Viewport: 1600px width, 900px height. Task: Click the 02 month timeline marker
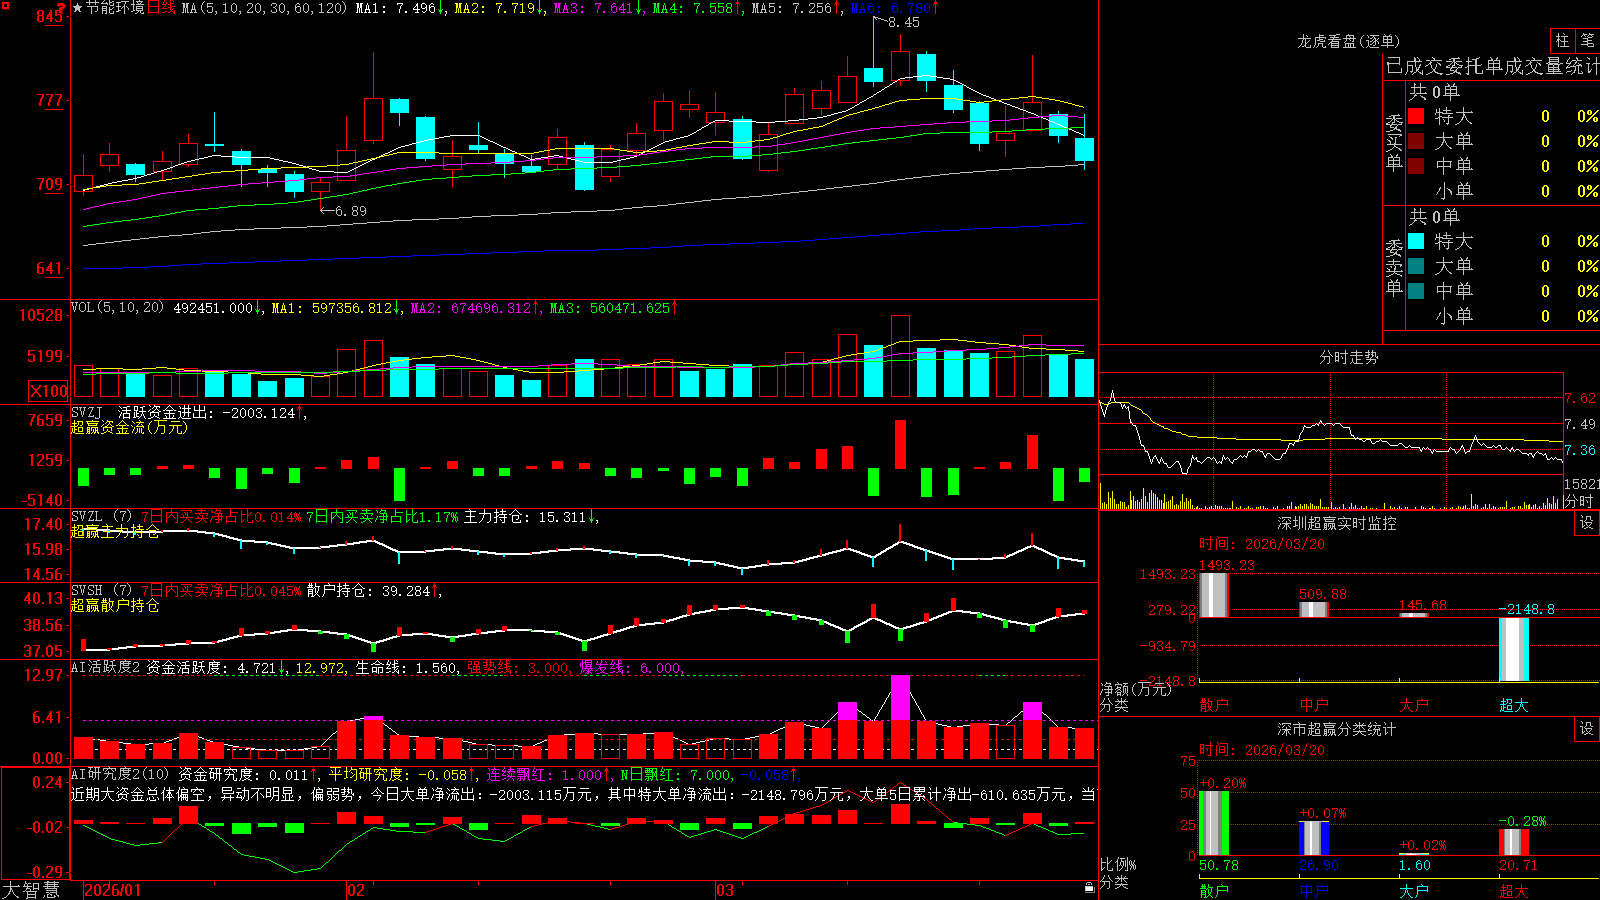[x=355, y=890]
